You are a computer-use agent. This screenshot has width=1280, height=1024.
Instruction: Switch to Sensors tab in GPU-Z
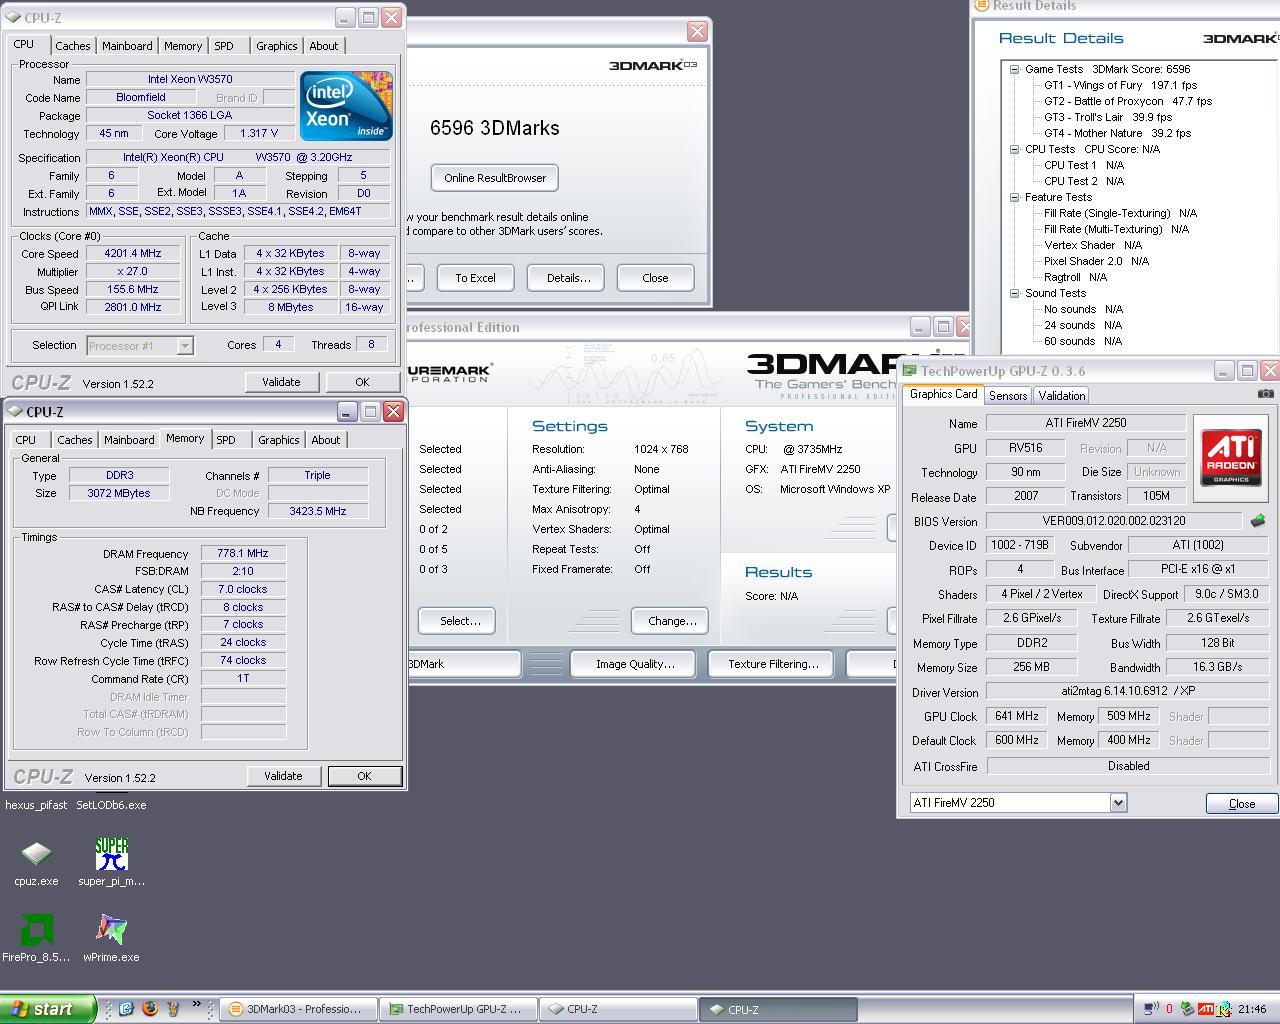(1008, 396)
